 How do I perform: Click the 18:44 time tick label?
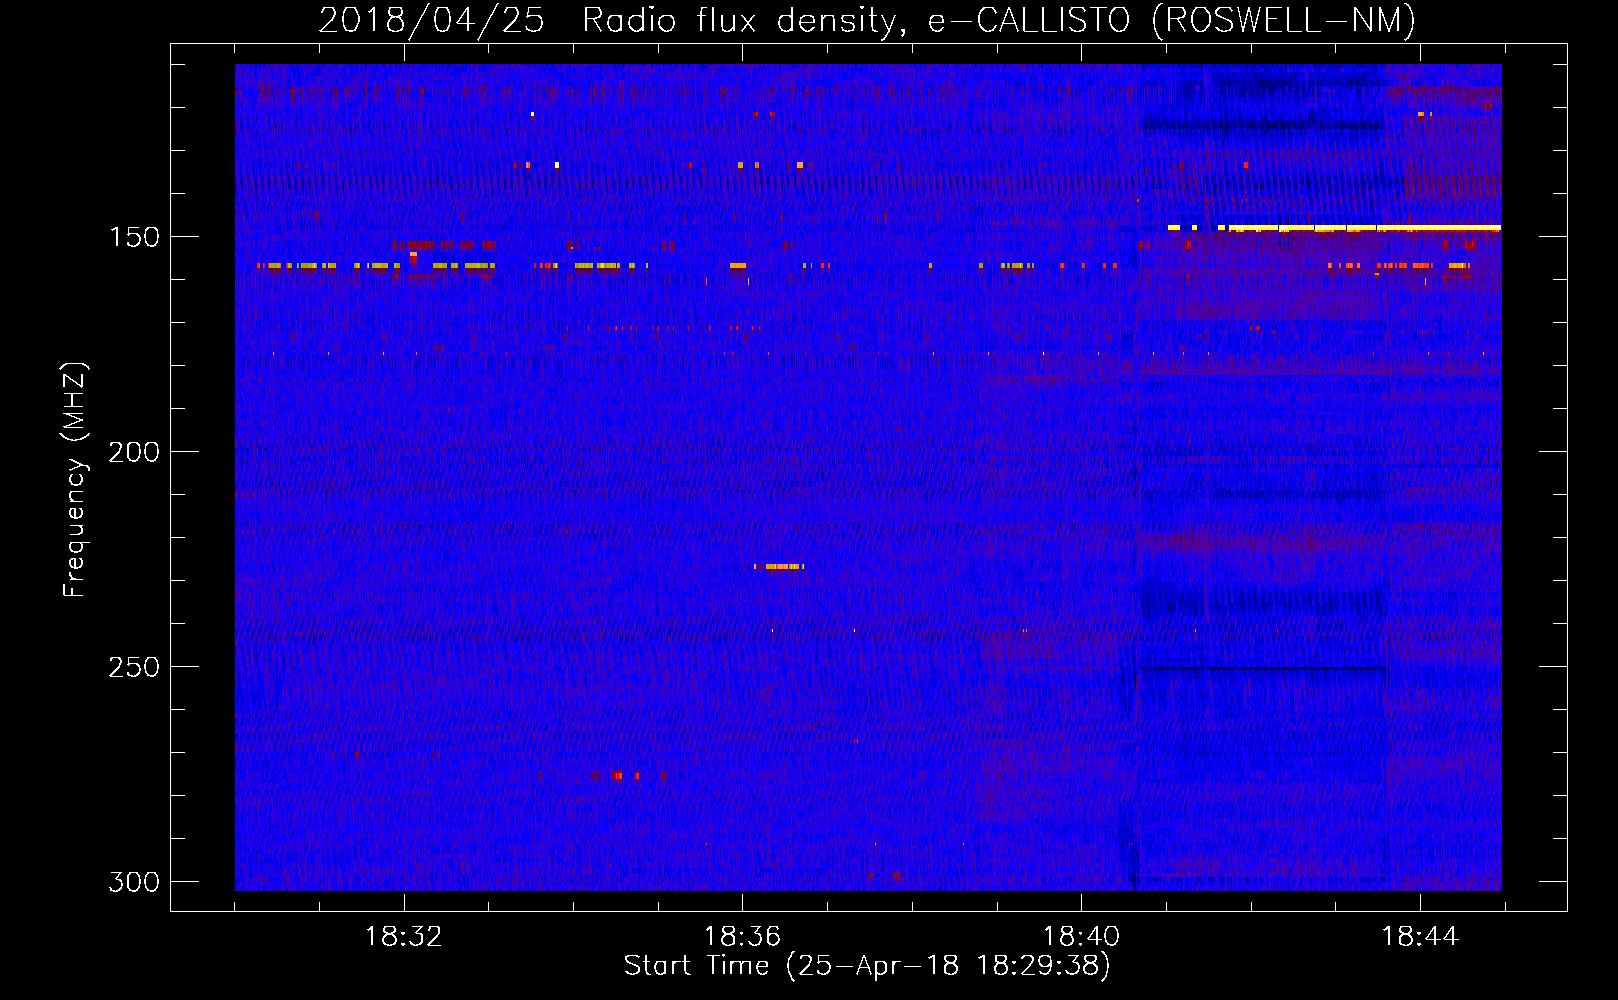(x=1420, y=937)
